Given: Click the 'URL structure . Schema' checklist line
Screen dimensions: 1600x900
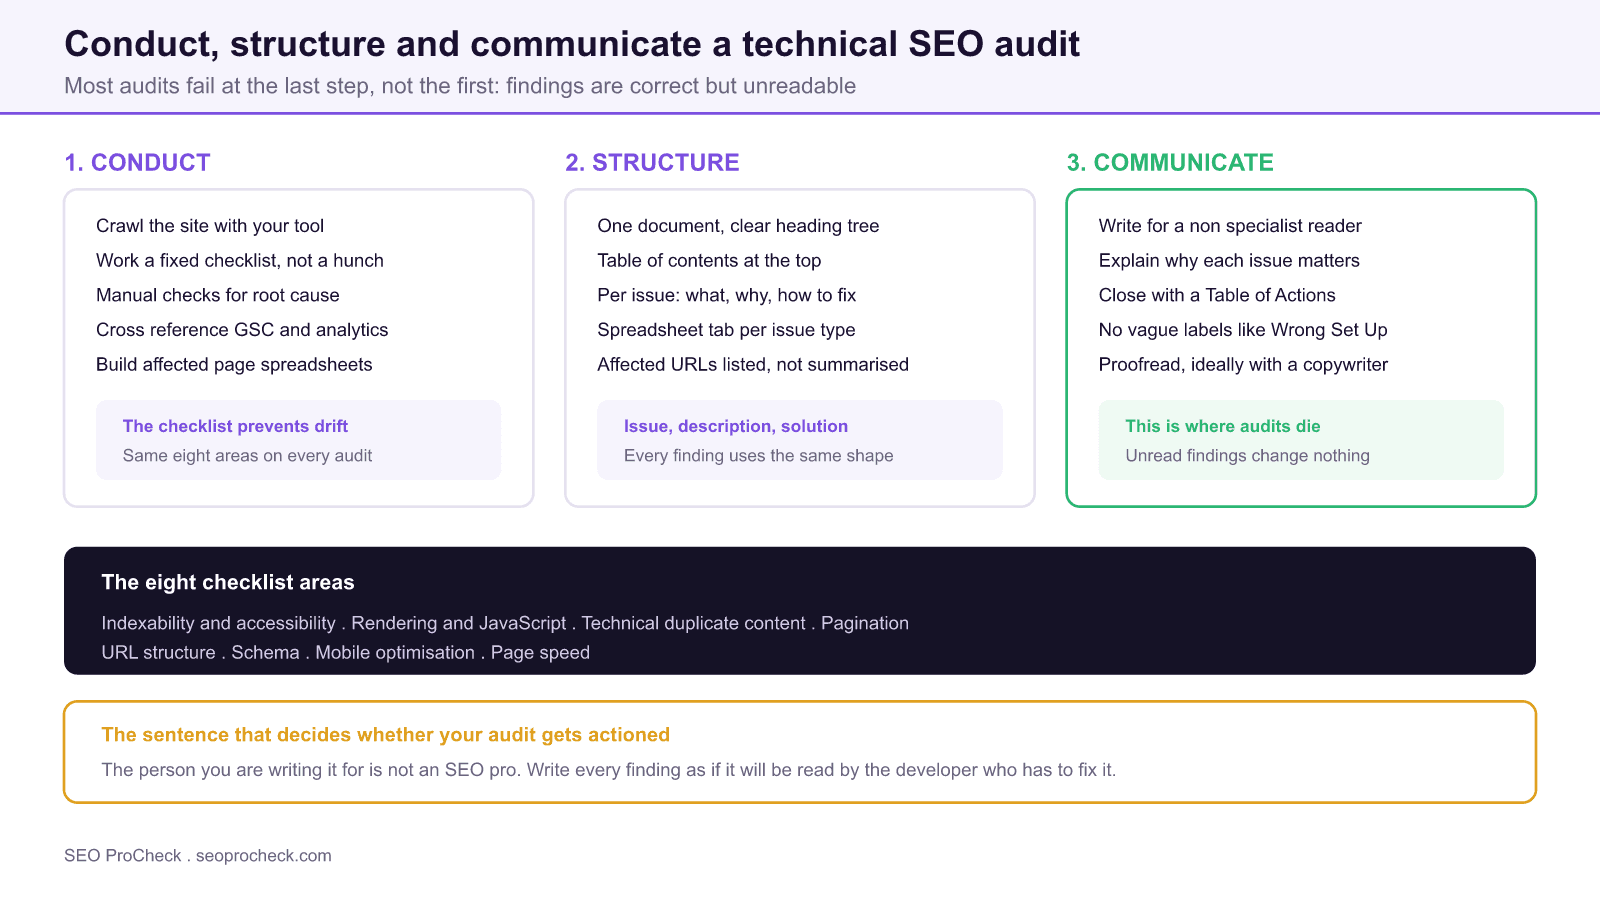Looking at the screenshot, I should (x=346, y=653).
